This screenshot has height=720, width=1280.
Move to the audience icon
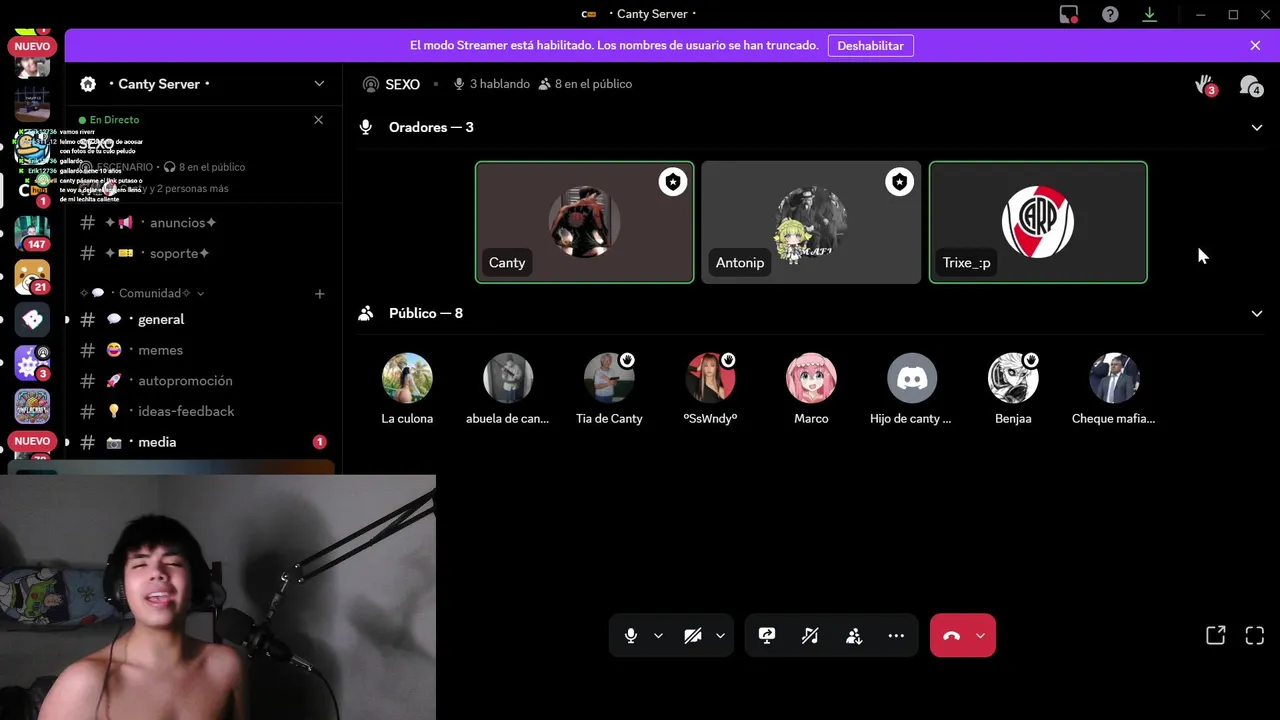pyautogui.click(x=854, y=636)
